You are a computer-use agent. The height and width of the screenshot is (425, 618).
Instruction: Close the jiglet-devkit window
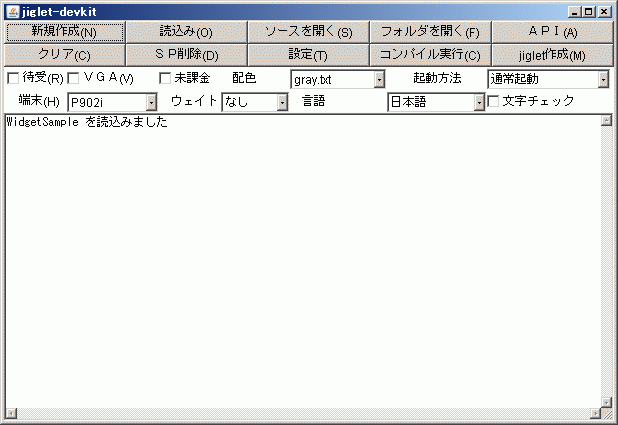point(604,12)
